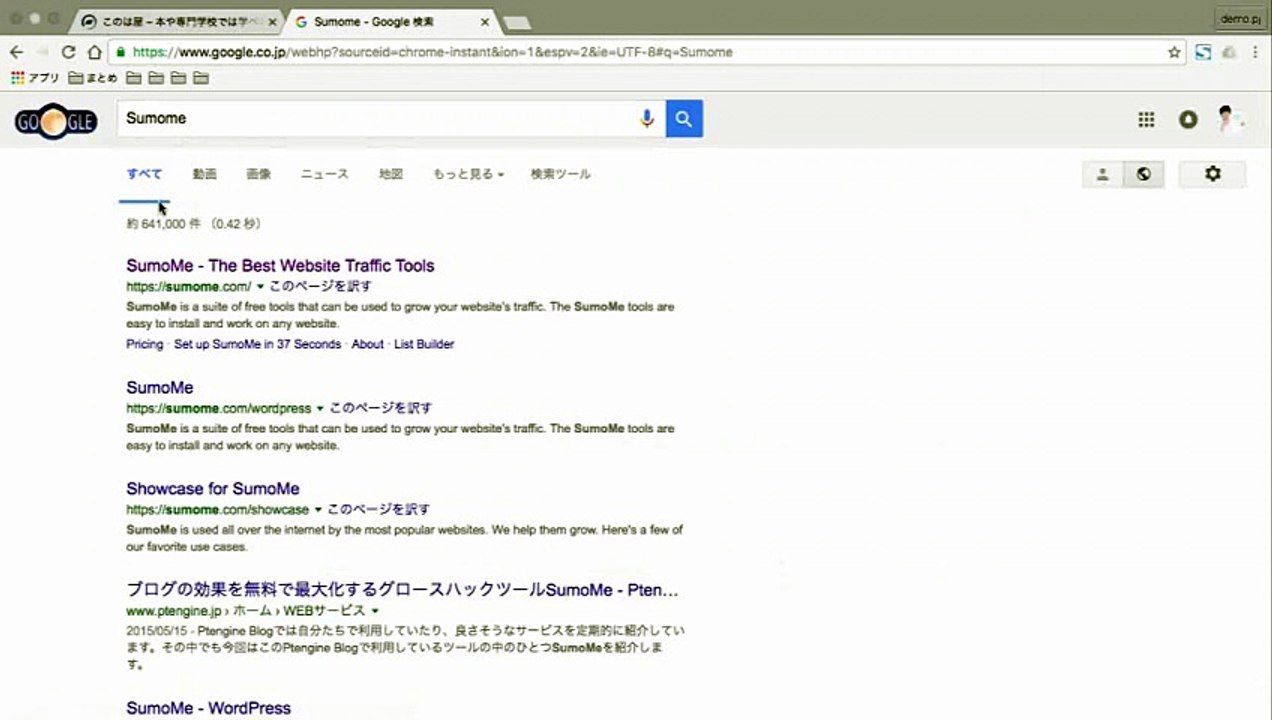Switch to the 画像 search tab
The width and height of the screenshot is (1272, 720).
pyautogui.click(x=259, y=174)
